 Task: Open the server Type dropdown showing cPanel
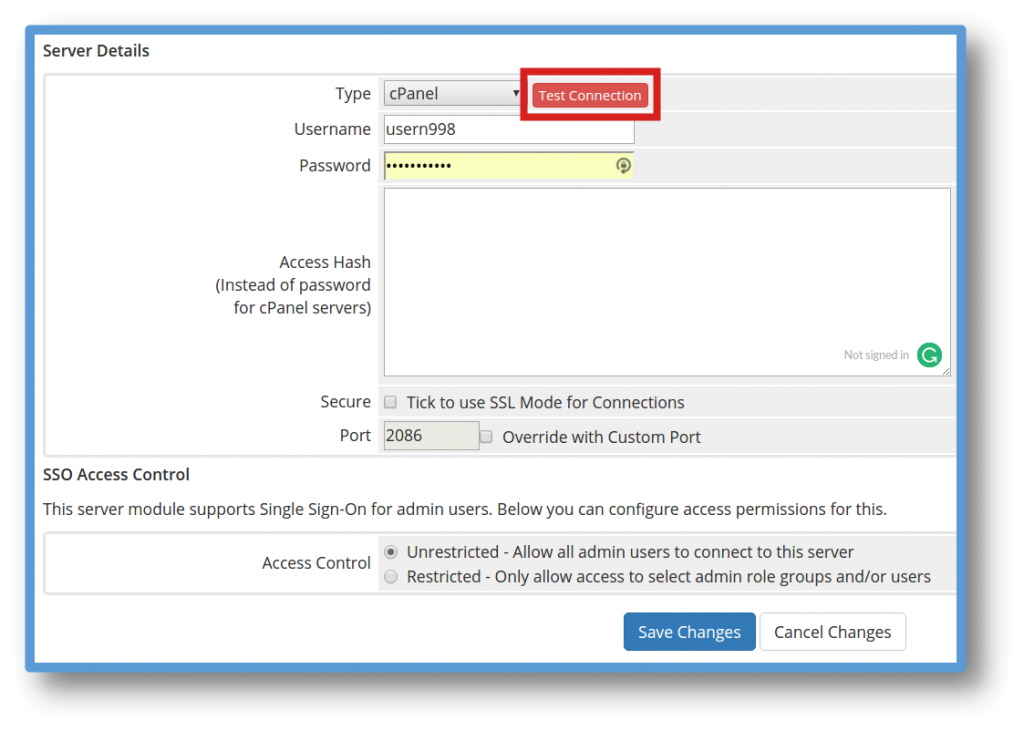click(453, 94)
